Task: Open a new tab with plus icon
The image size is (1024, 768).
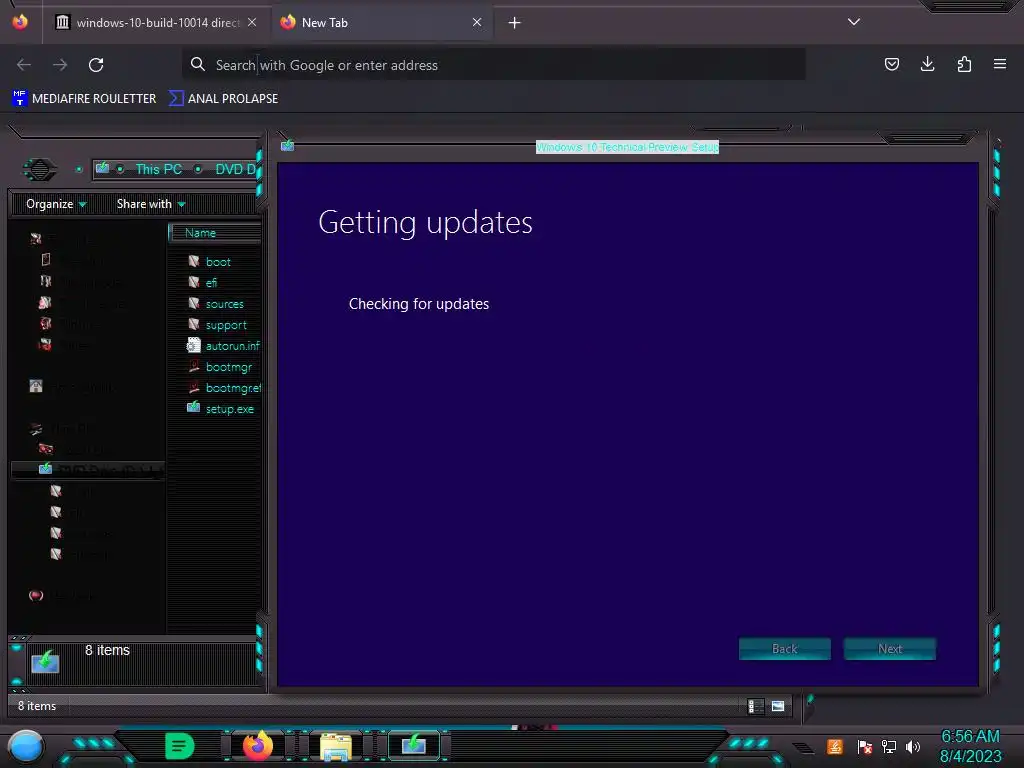Action: pos(515,23)
